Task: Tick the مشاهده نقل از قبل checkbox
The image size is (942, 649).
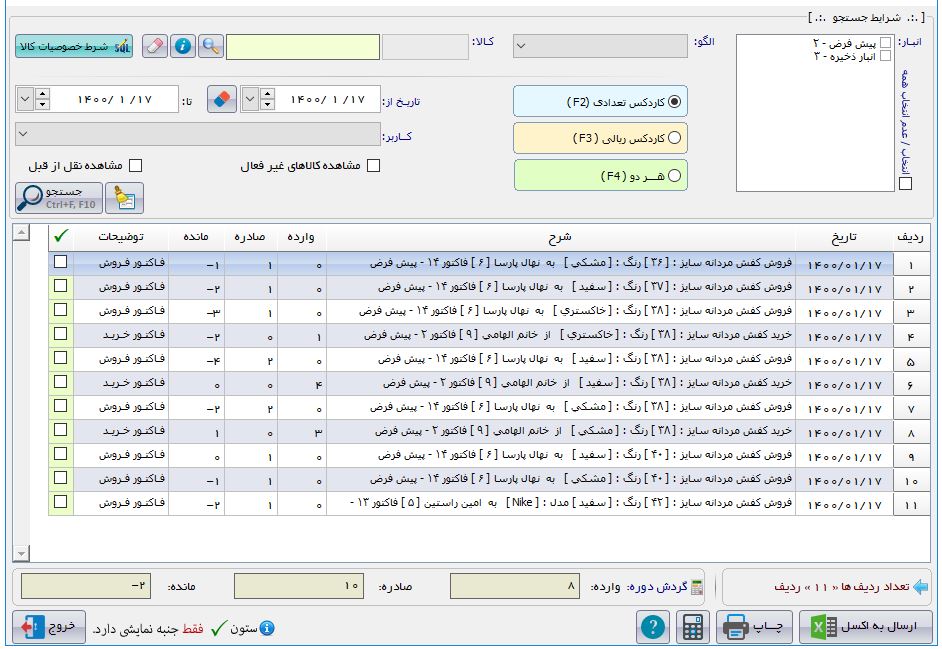Action: [x=135, y=166]
